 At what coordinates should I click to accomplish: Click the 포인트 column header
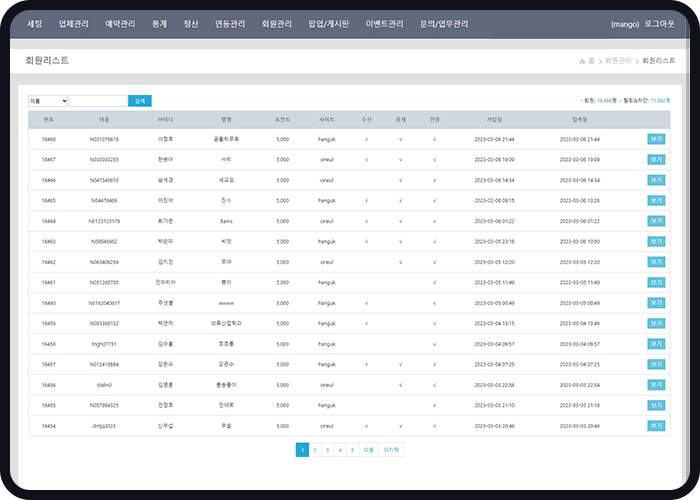click(x=283, y=120)
